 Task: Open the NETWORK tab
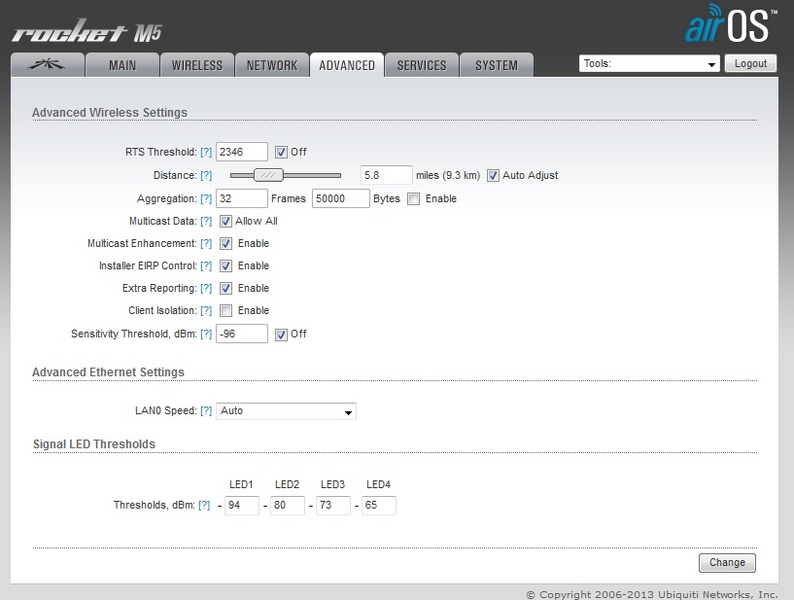[x=272, y=65]
